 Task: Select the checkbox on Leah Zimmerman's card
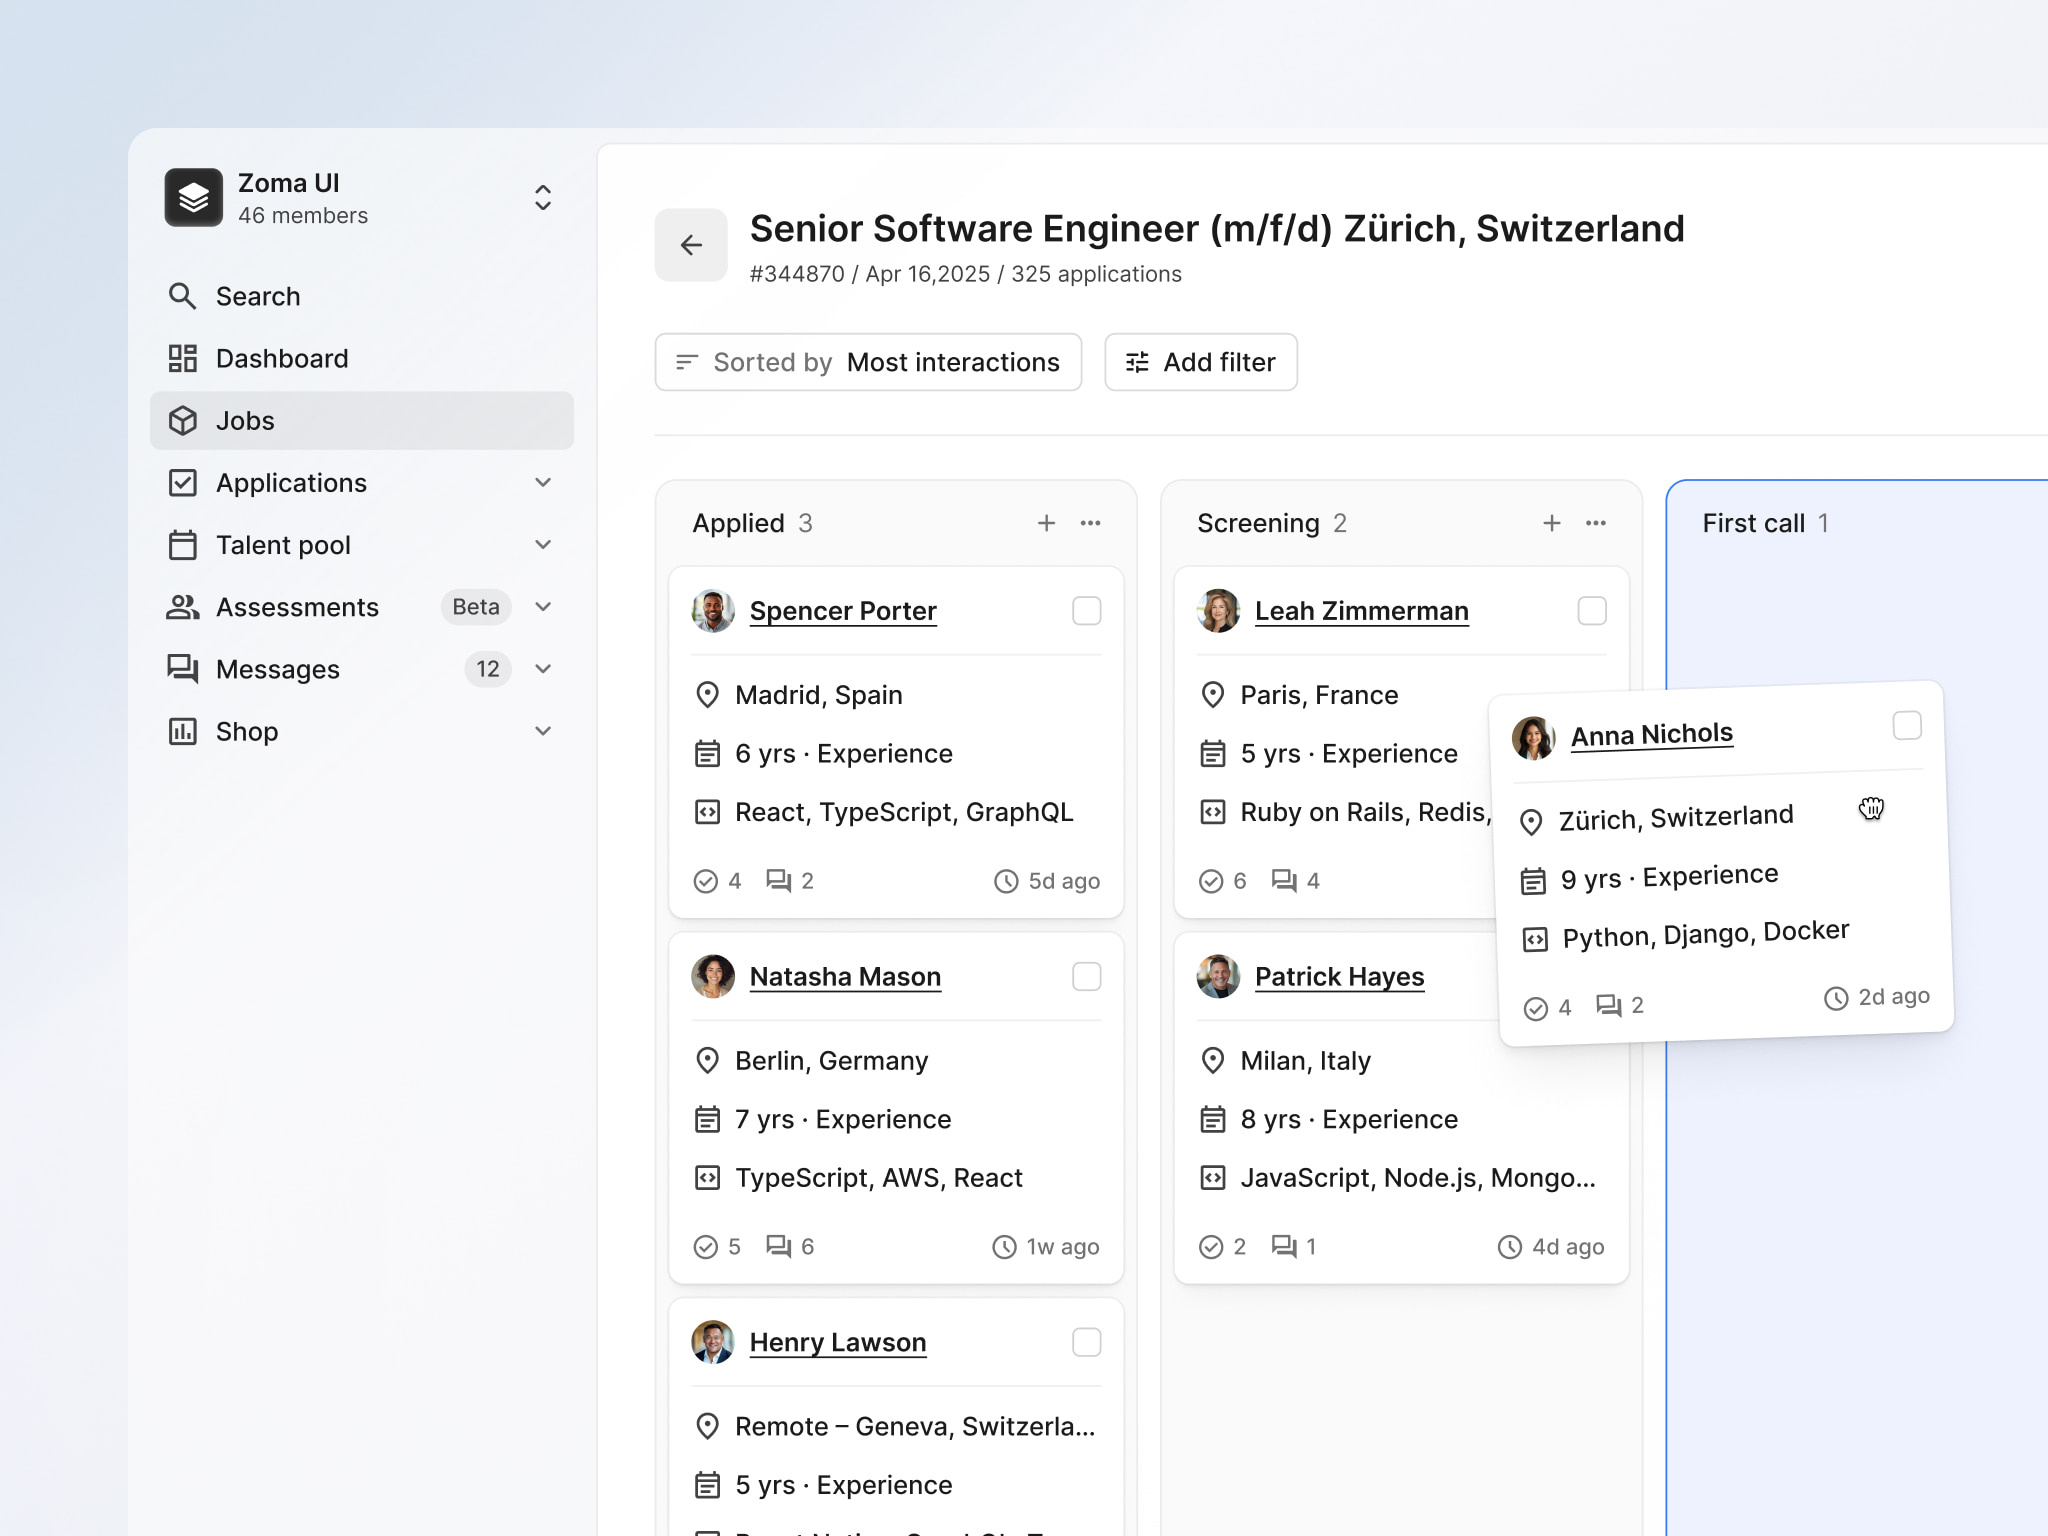(x=1591, y=611)
